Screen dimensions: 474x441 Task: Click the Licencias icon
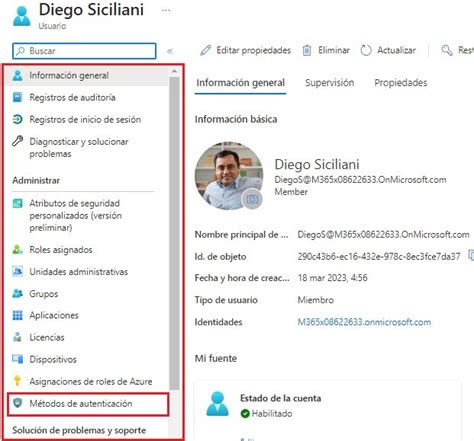pos(17,337)
